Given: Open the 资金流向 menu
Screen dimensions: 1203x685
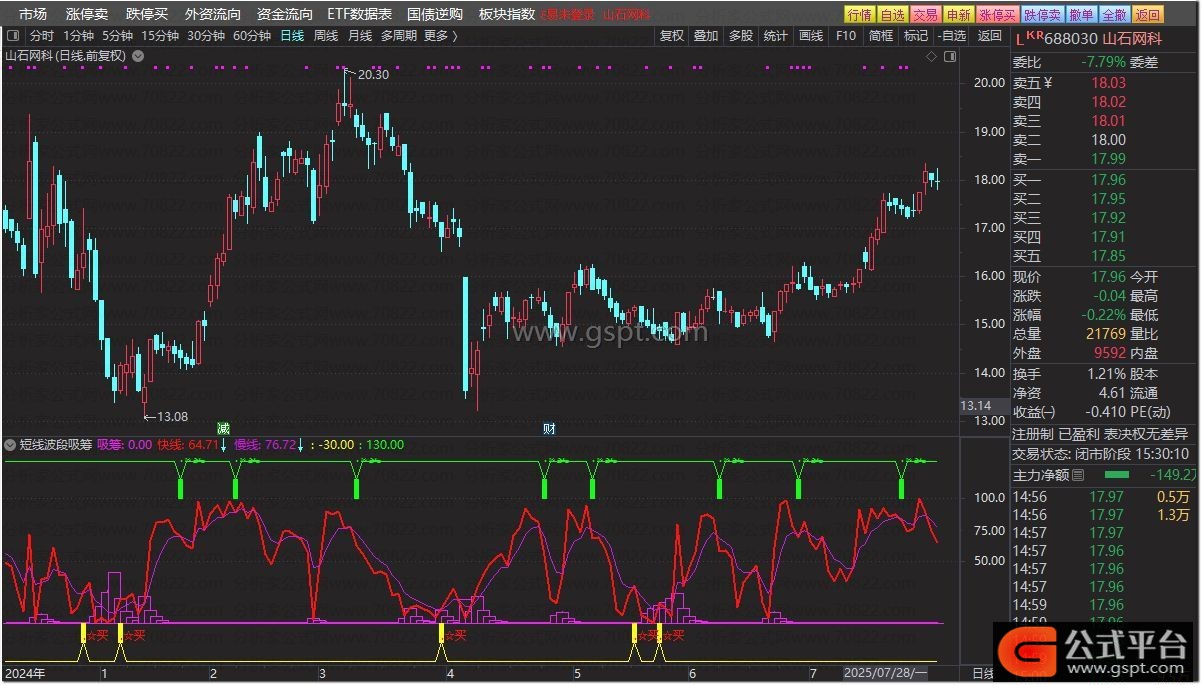Looking at the screenshot, I should [284, 14].
